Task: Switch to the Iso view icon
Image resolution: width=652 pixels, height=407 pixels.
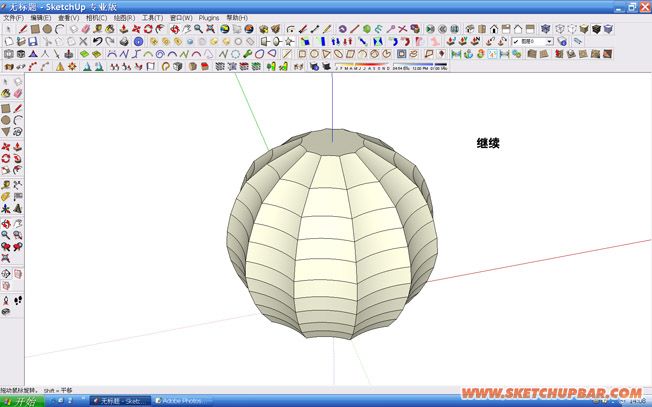Action: click(470, 29)
